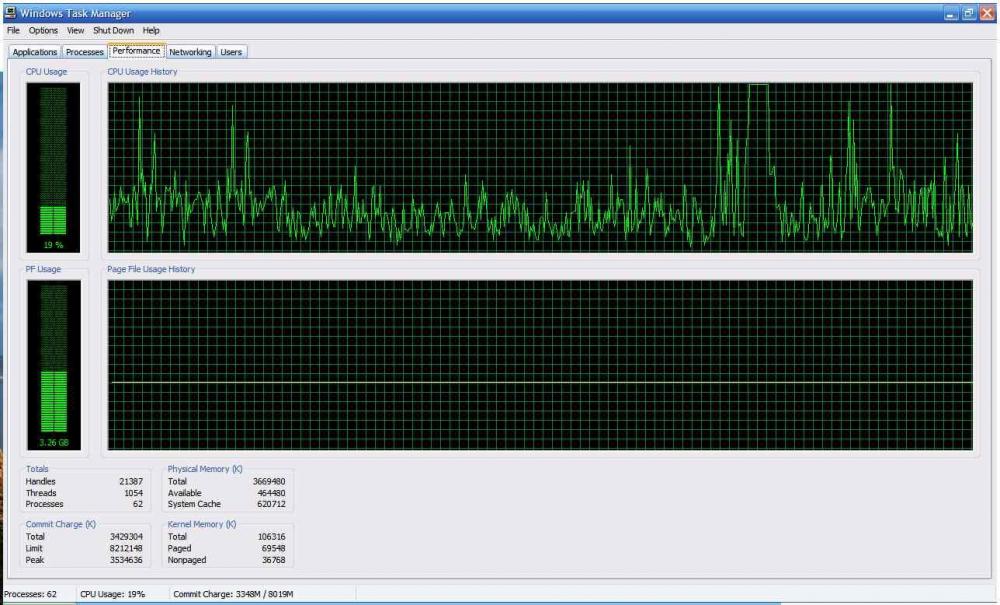
Task: Switch to the Applications tab
Action: pos(35,52)
